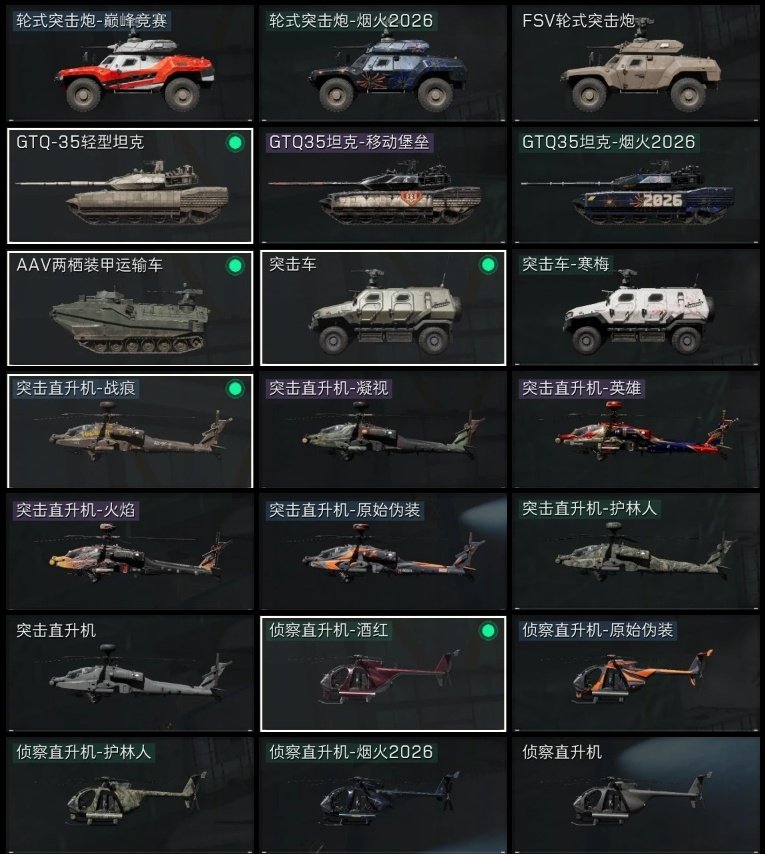Select the 突击直升机-凝视 helicopter skin
Image resolution: width=765 pixels, height=854 pixels.
pyautogui.click(x=383, y=430)
